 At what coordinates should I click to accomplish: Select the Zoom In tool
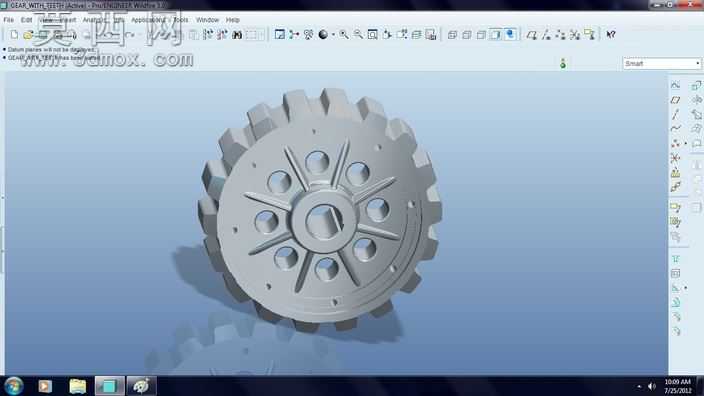click(x=344, y=35)
